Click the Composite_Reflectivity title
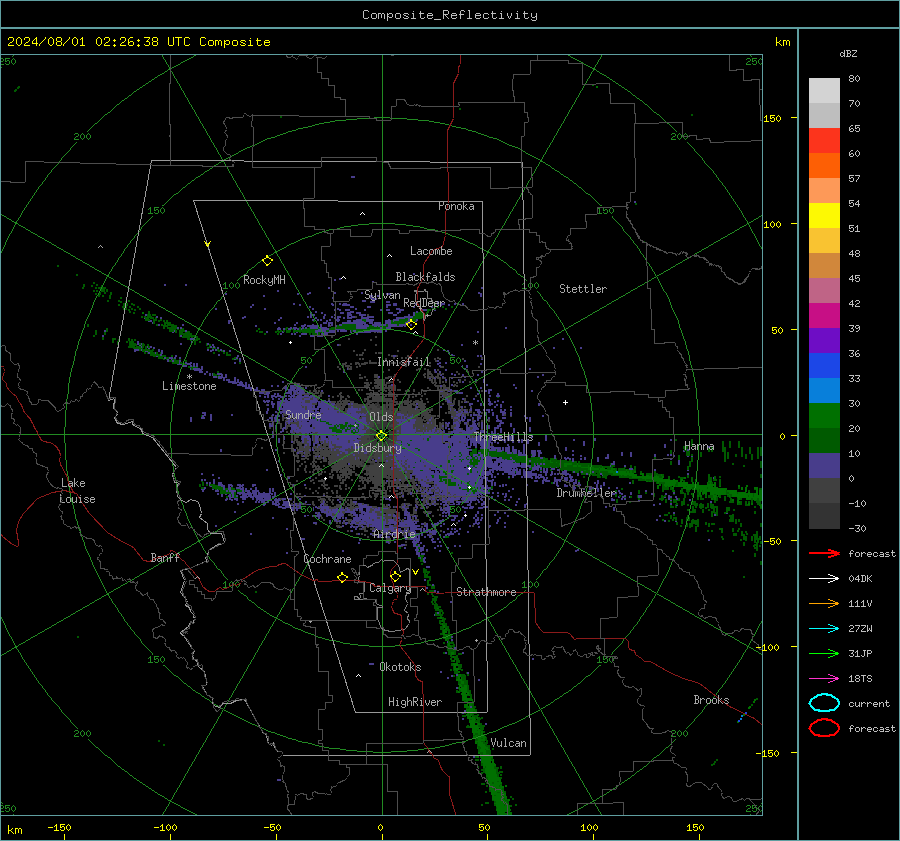 click(x=450, y=15)
